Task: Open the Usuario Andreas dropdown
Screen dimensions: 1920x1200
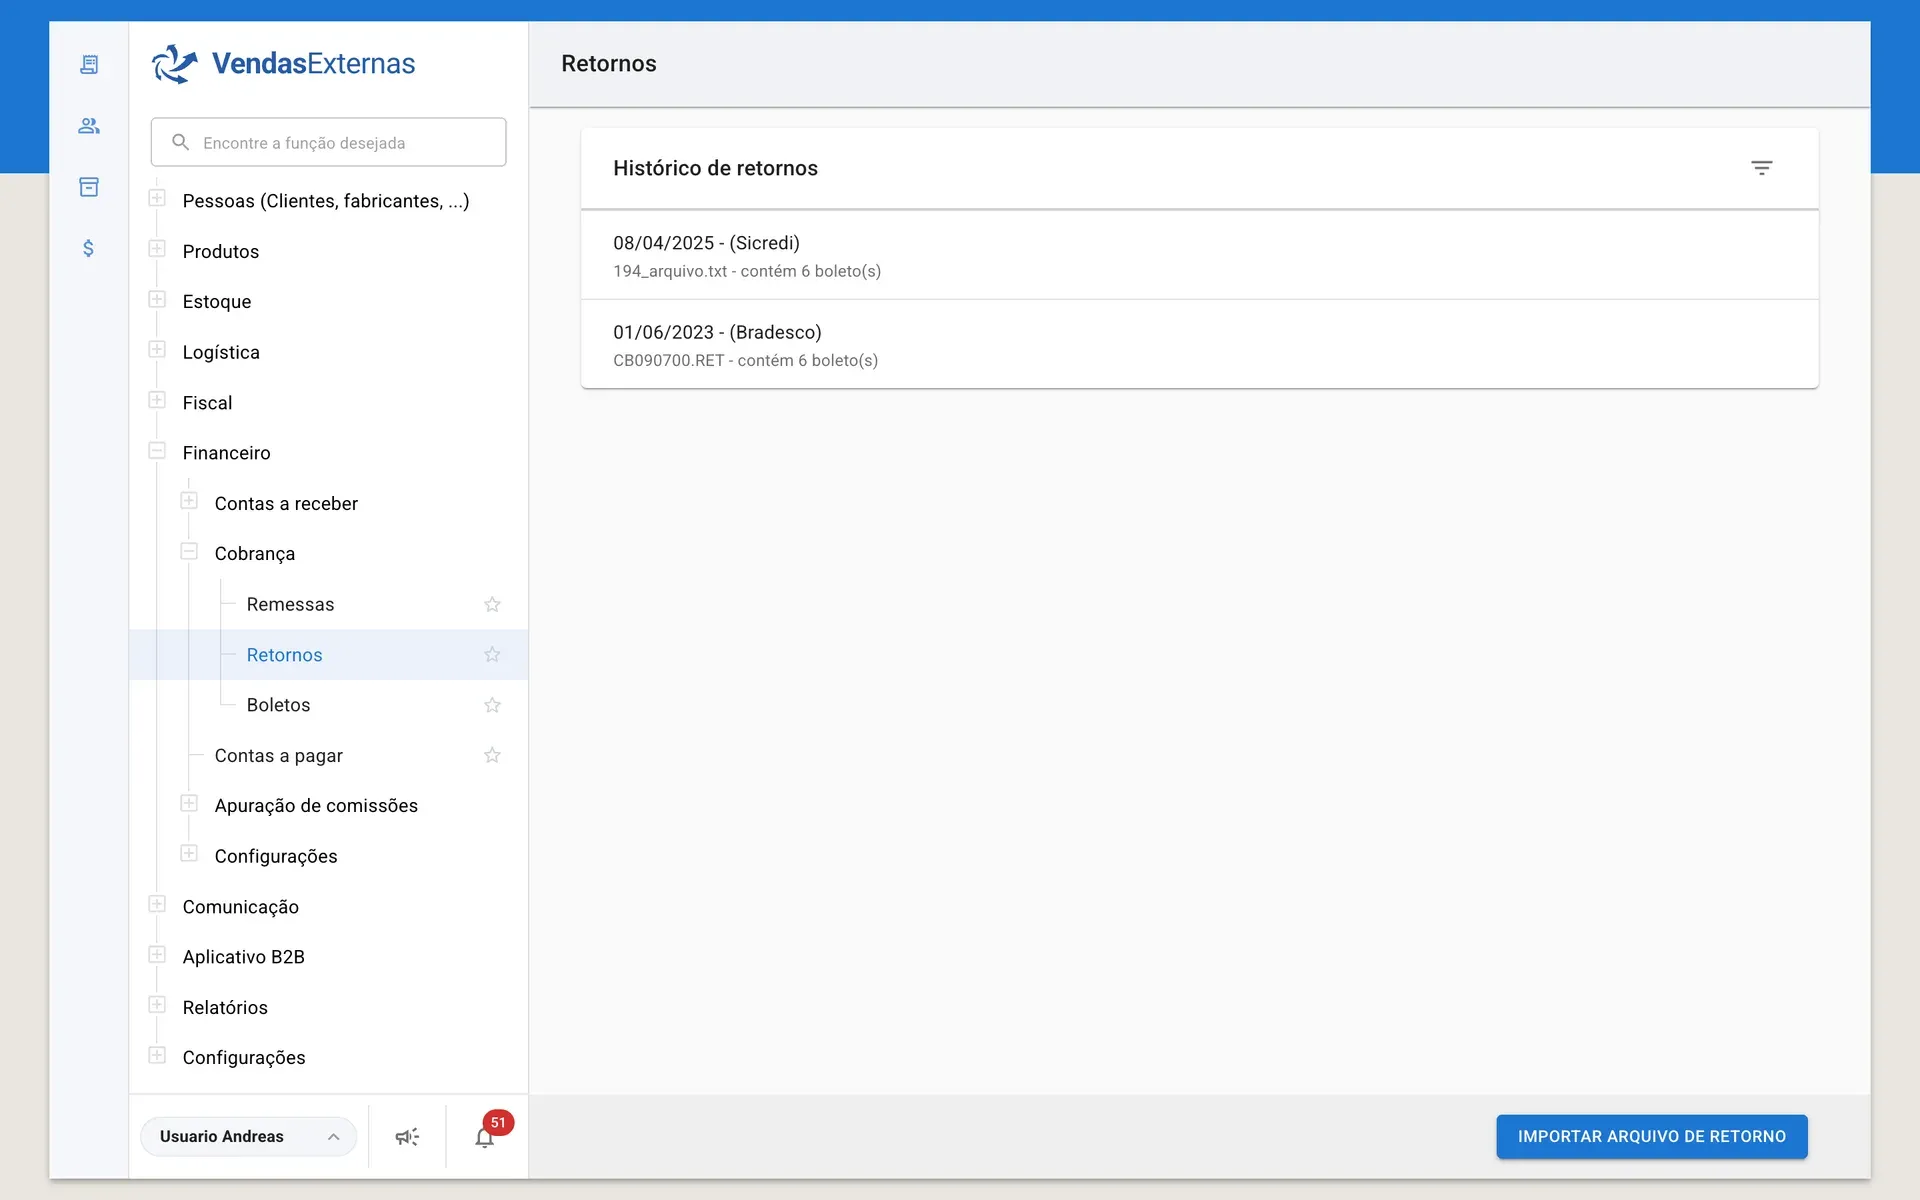Action: pyautogui.click(x=248, y=1137)
